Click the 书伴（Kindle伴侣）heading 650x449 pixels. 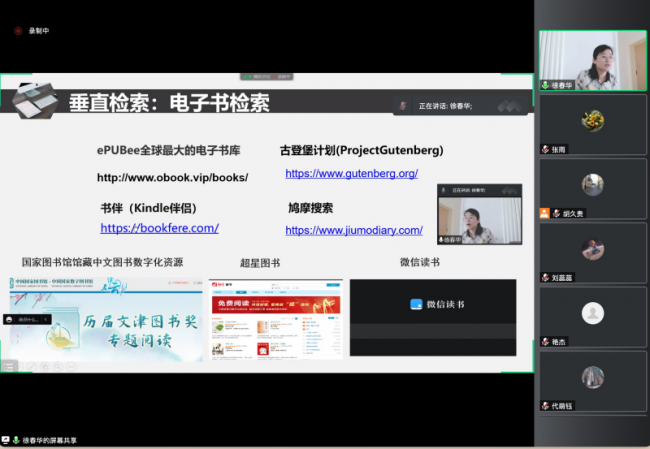tap(148, 208)
